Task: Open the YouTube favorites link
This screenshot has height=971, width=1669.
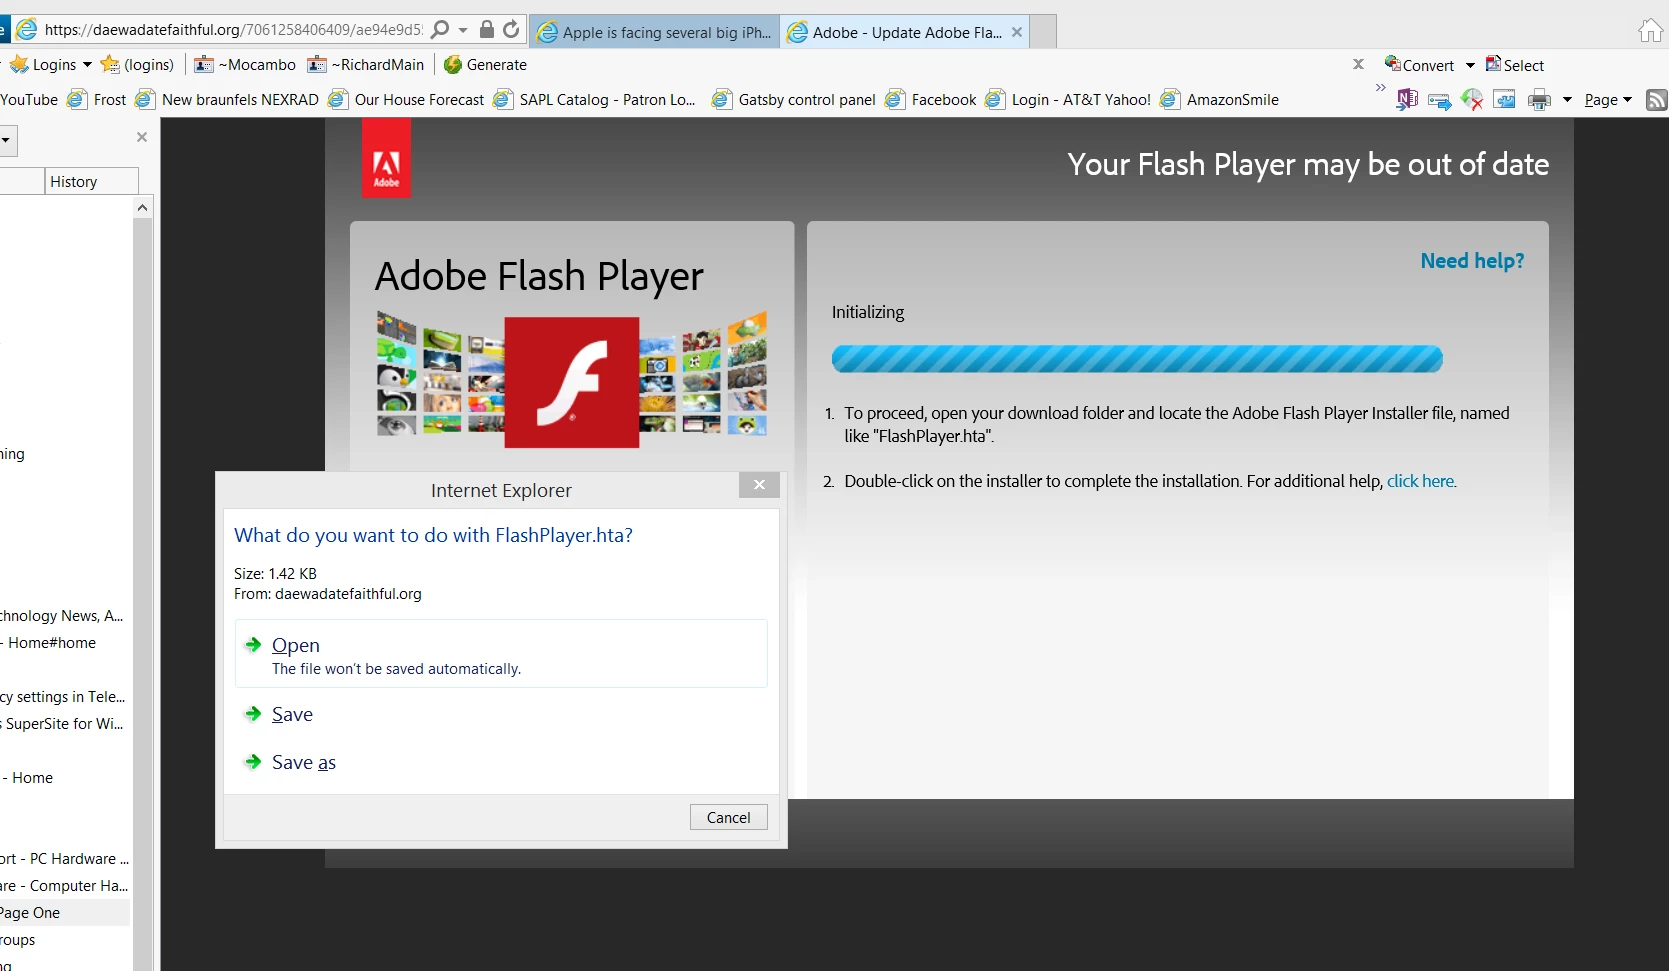Action: coord(29,100)
